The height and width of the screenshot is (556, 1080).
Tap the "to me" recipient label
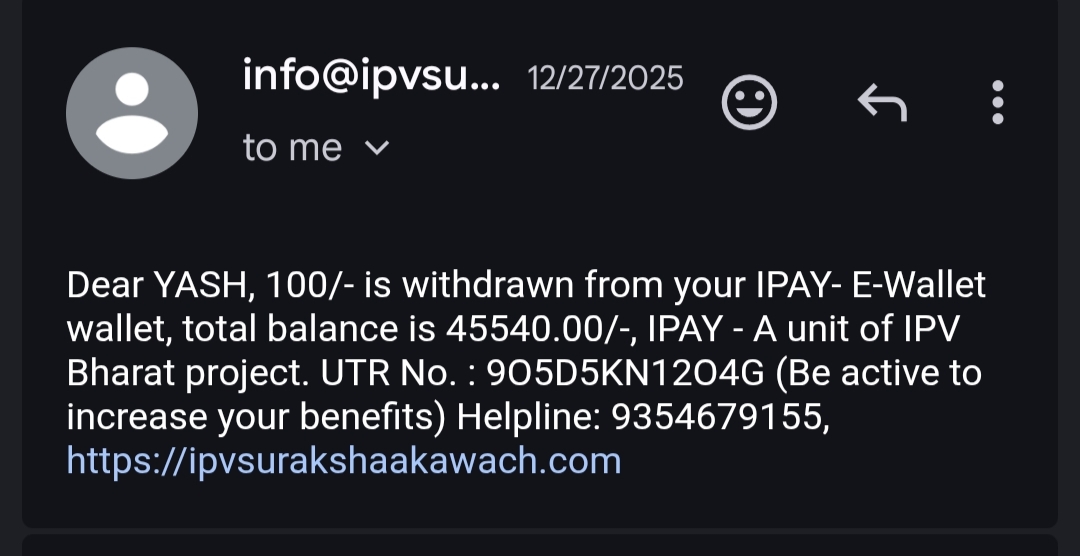pyautogui.click(x=293, y=147)
